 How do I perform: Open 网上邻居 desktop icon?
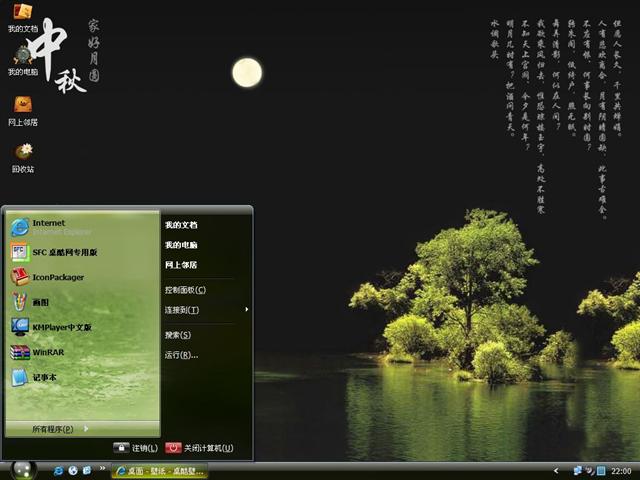[x=23, y=111]
